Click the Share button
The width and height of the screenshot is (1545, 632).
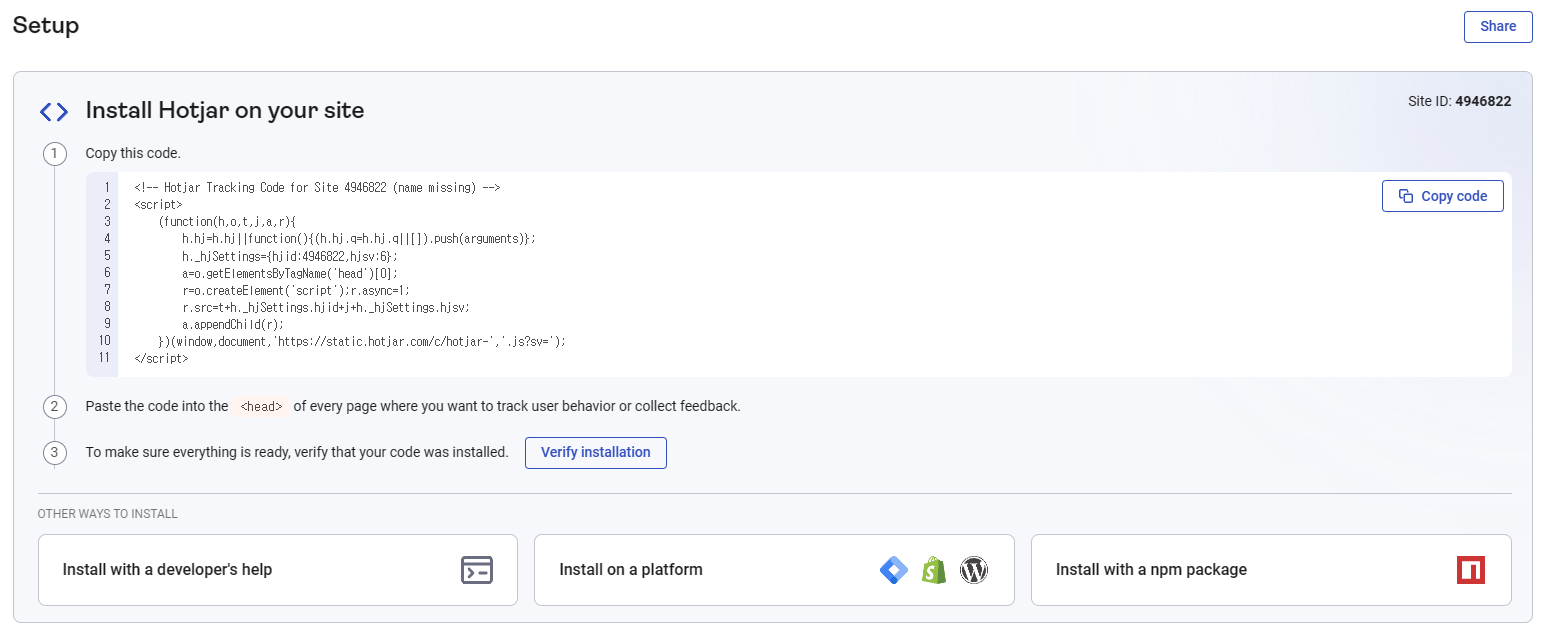tap(1497, 27)
